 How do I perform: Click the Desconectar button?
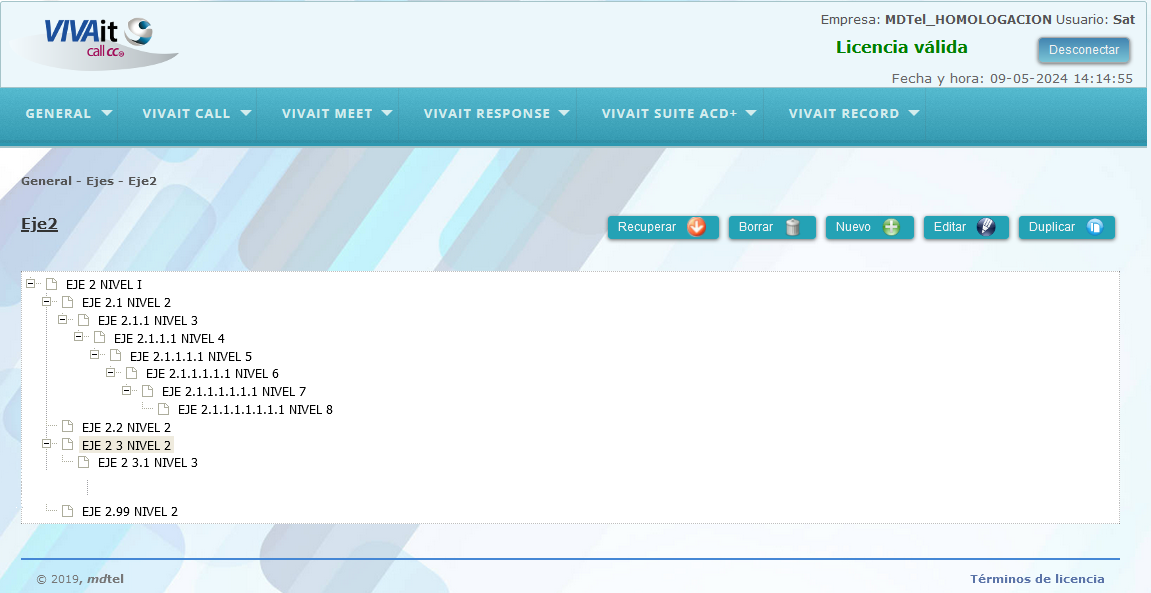click(1083, 50)
